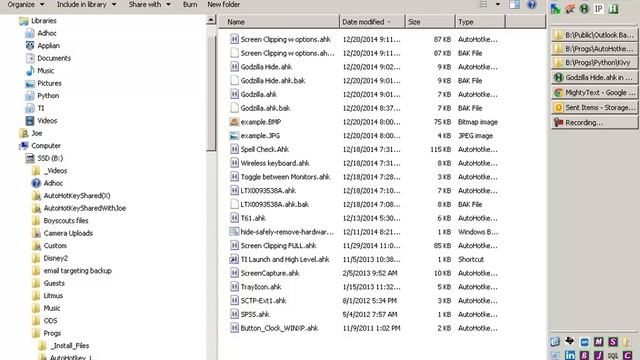Click the example.JPG file icon
The image size is (640, 360).
point(234,136)
